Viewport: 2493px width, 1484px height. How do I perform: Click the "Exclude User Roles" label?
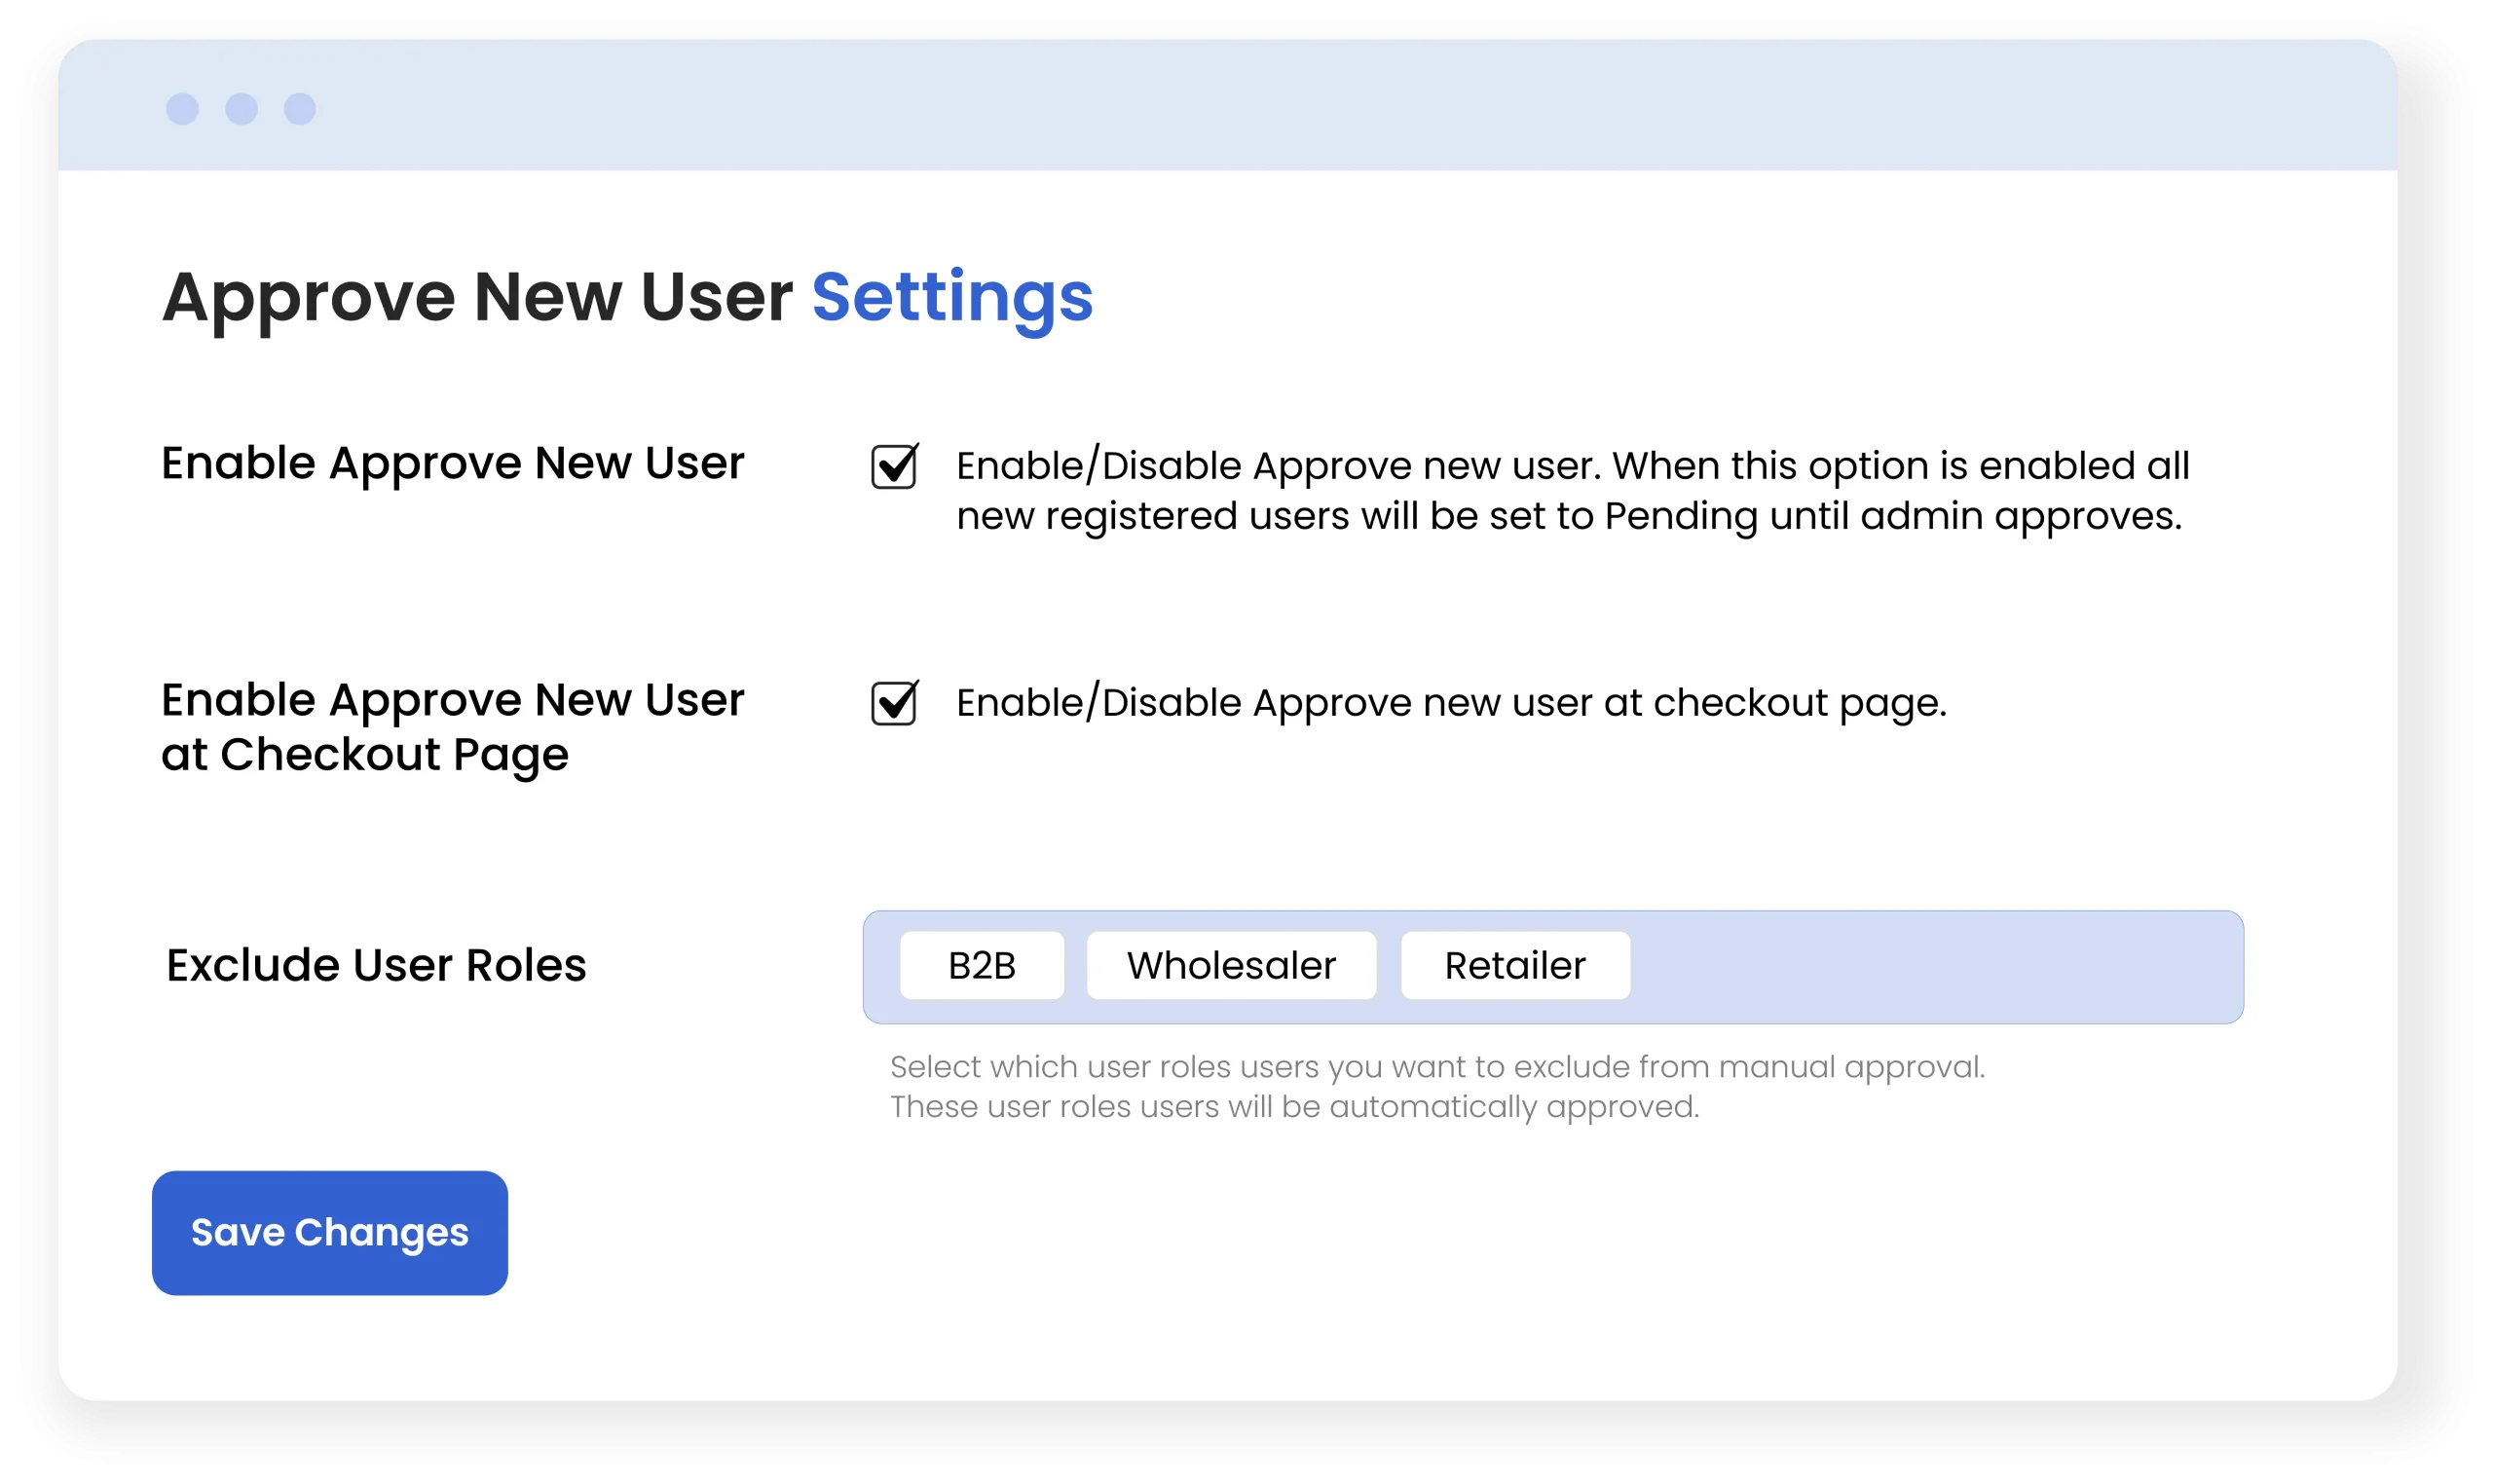coord(376,966)
